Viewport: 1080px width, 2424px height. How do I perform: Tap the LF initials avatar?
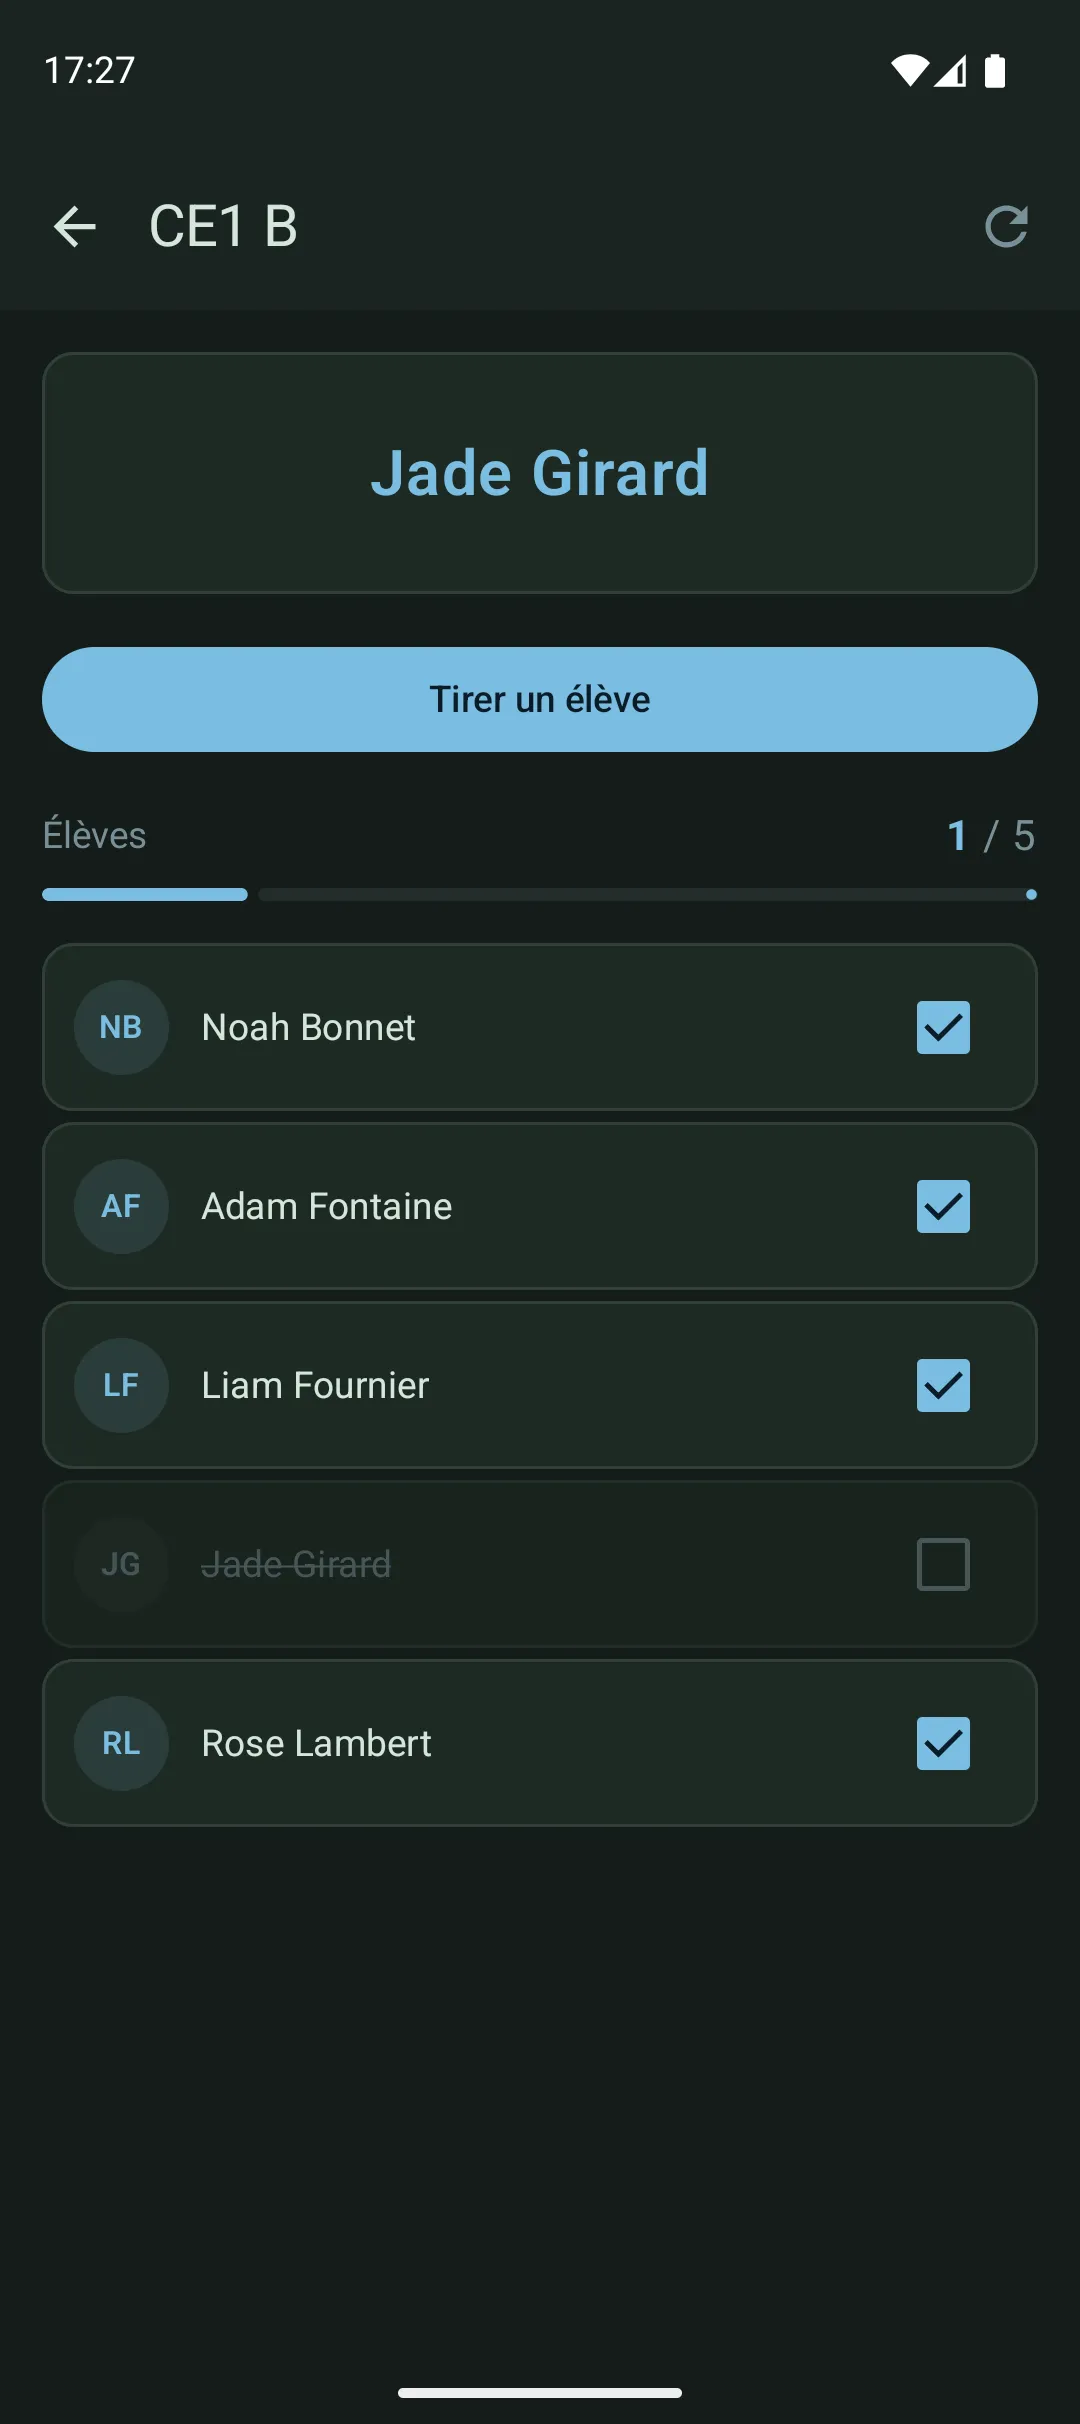click(121, 1385)
